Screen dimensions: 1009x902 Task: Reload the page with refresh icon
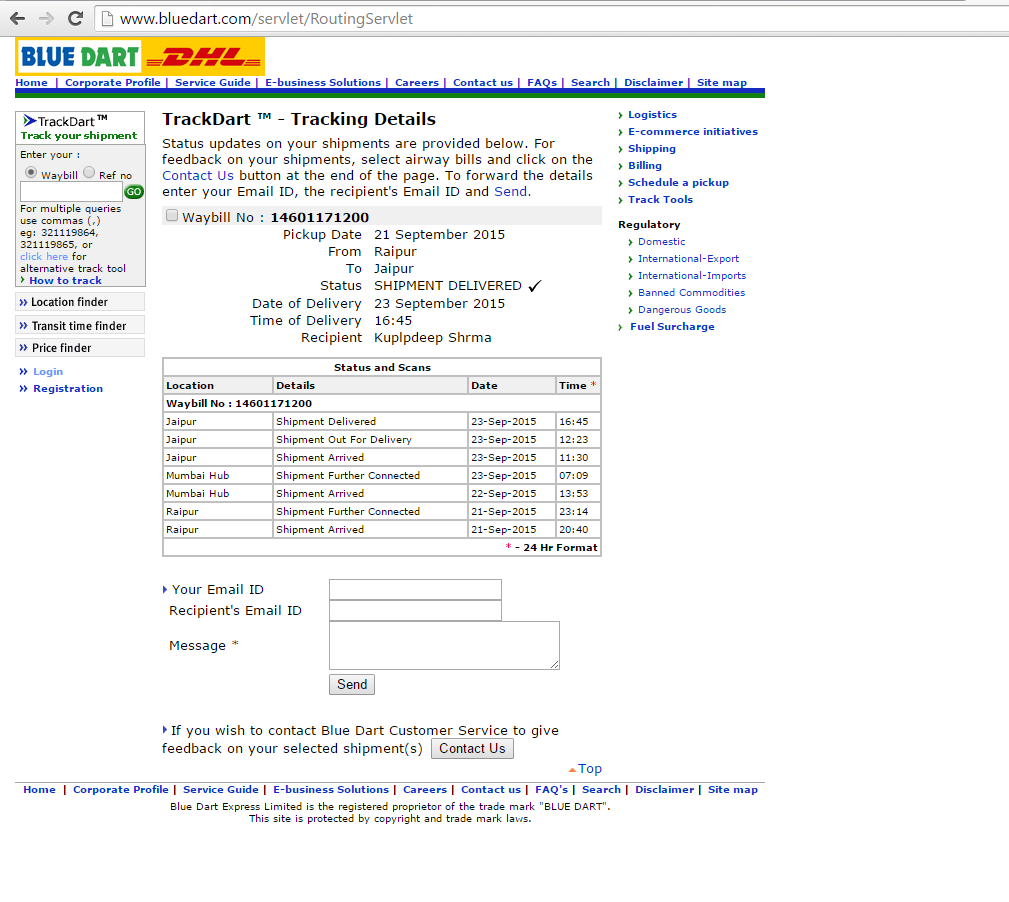[x=75, y=19]
